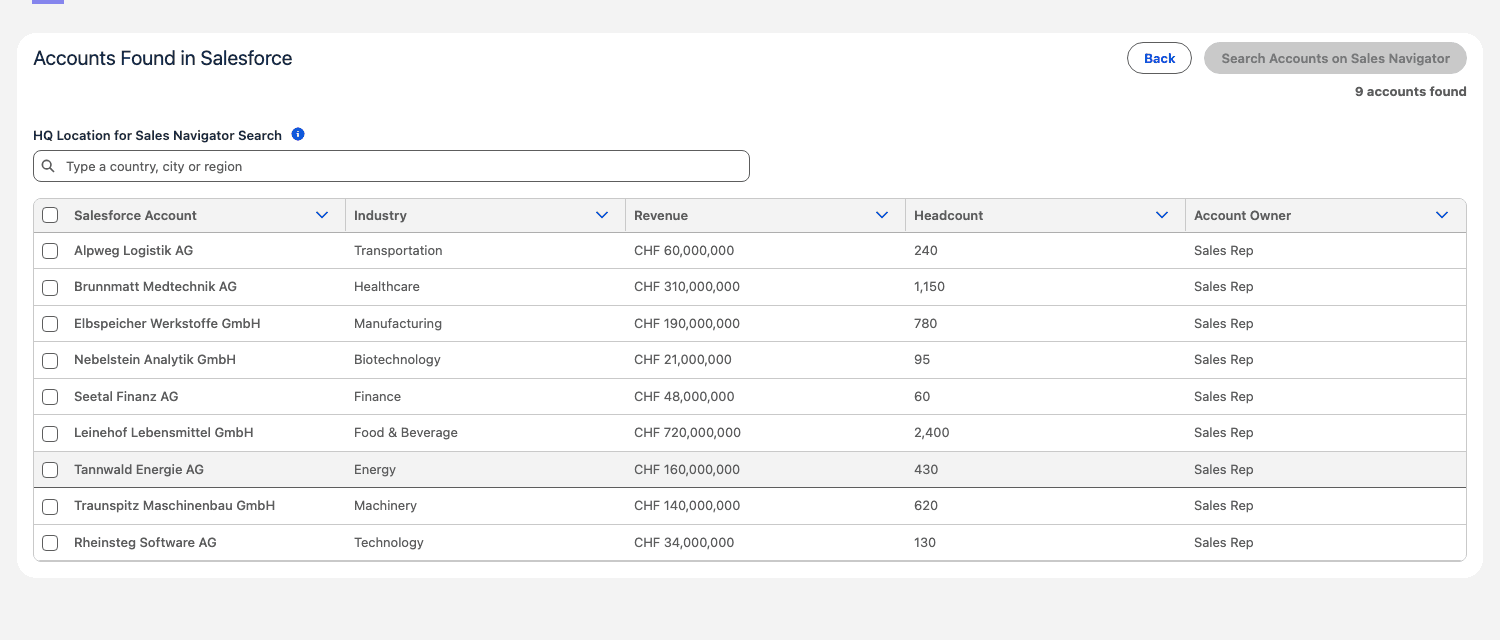Click the Accounts Found in Salesforce heading
This screenshot has width=1500, height=640.
(x=163, y=58)
